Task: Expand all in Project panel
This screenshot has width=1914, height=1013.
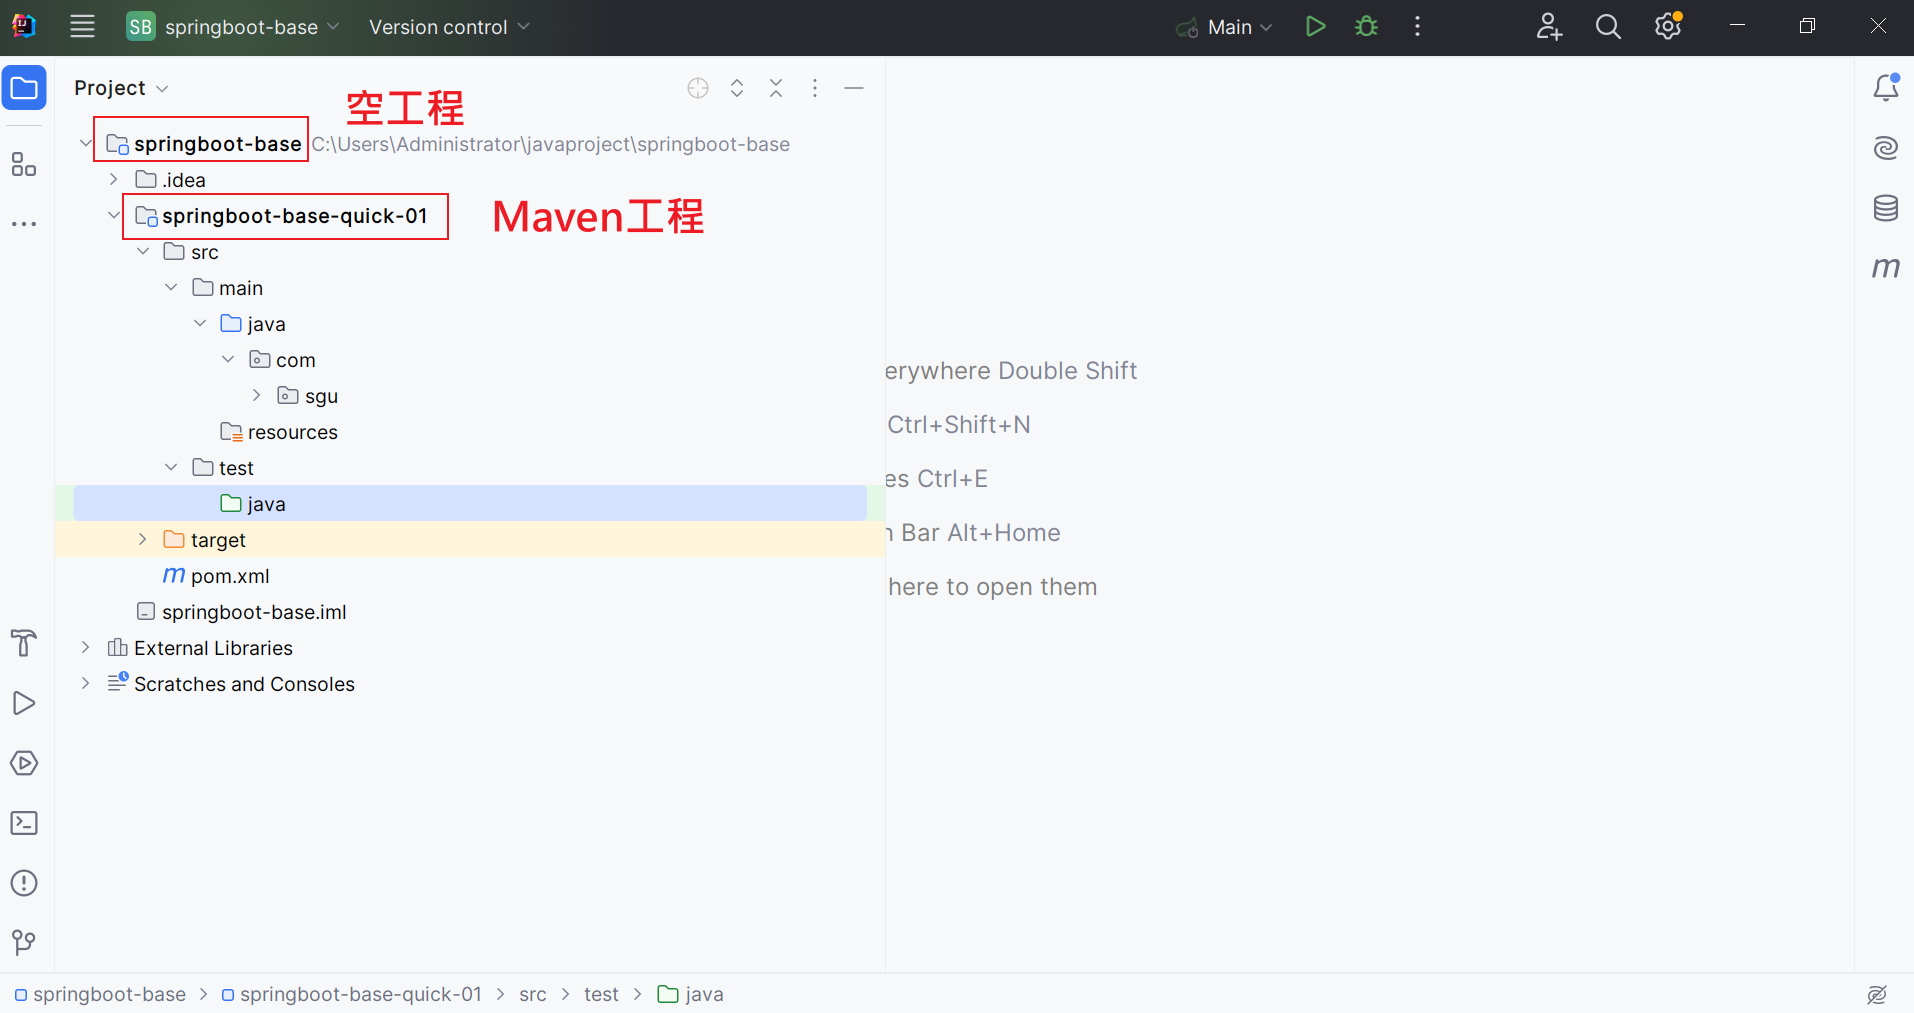Action: pyautogui.click(x=737, y=88)
